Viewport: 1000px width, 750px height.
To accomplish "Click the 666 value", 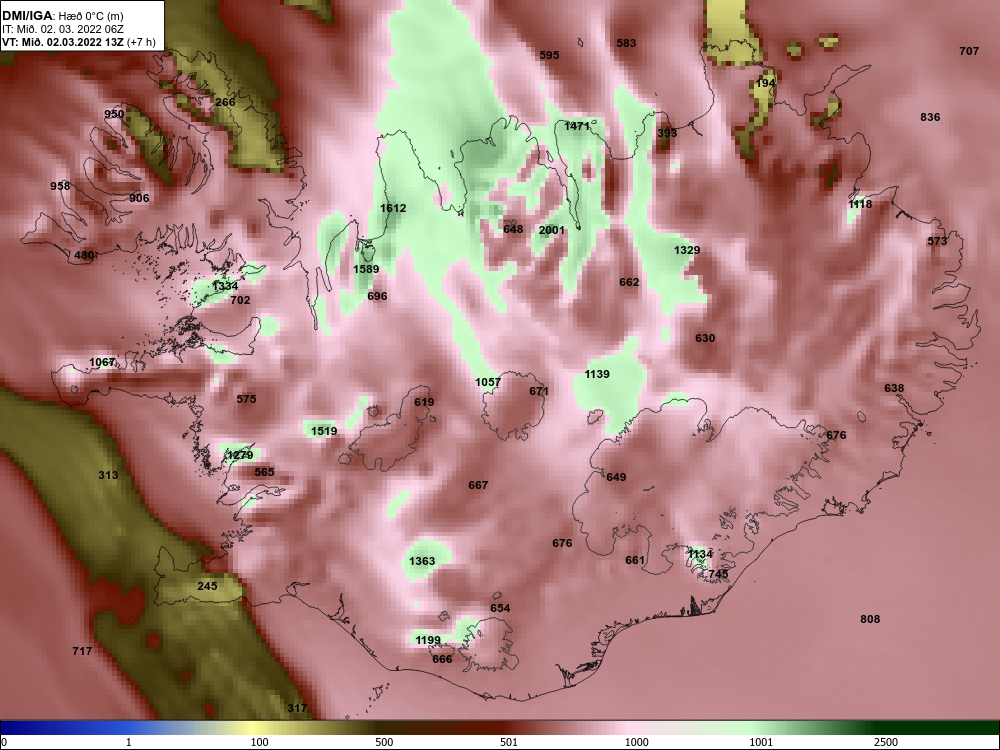I will pos(442,659).
